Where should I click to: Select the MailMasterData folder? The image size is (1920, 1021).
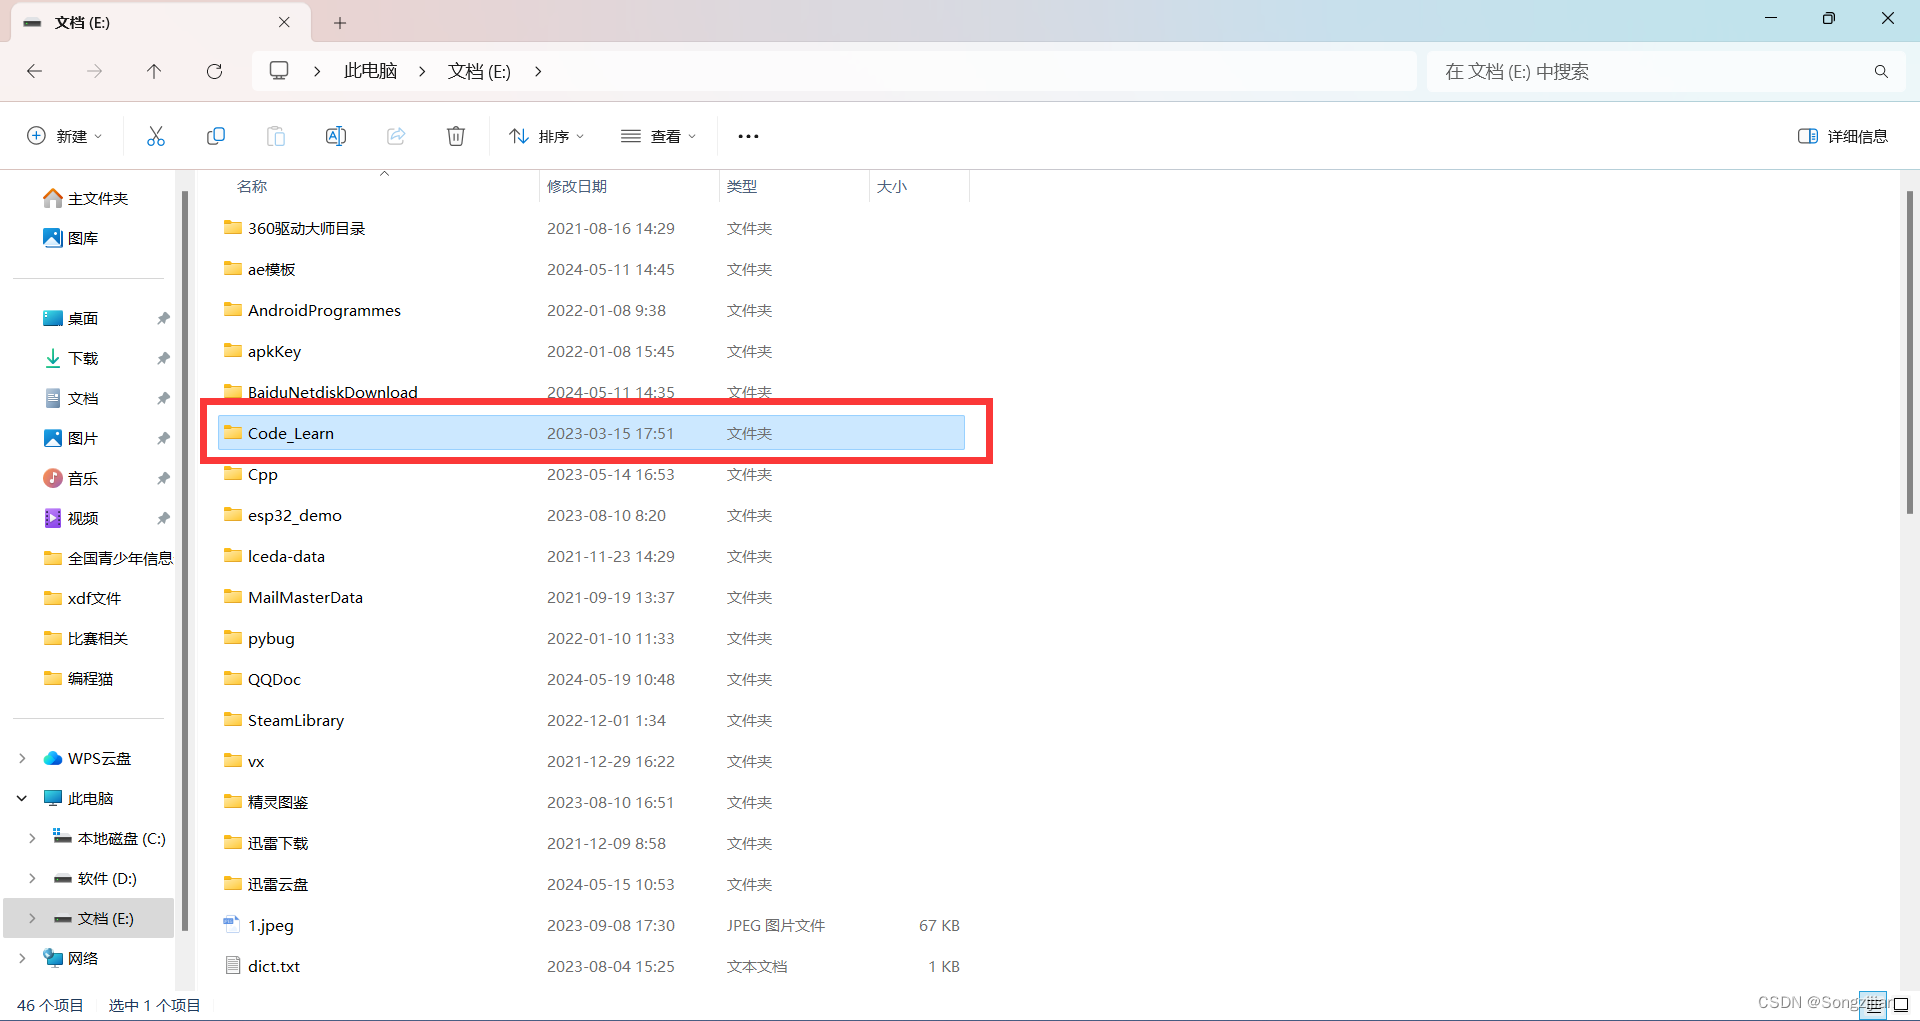click(x=591, y=597)
